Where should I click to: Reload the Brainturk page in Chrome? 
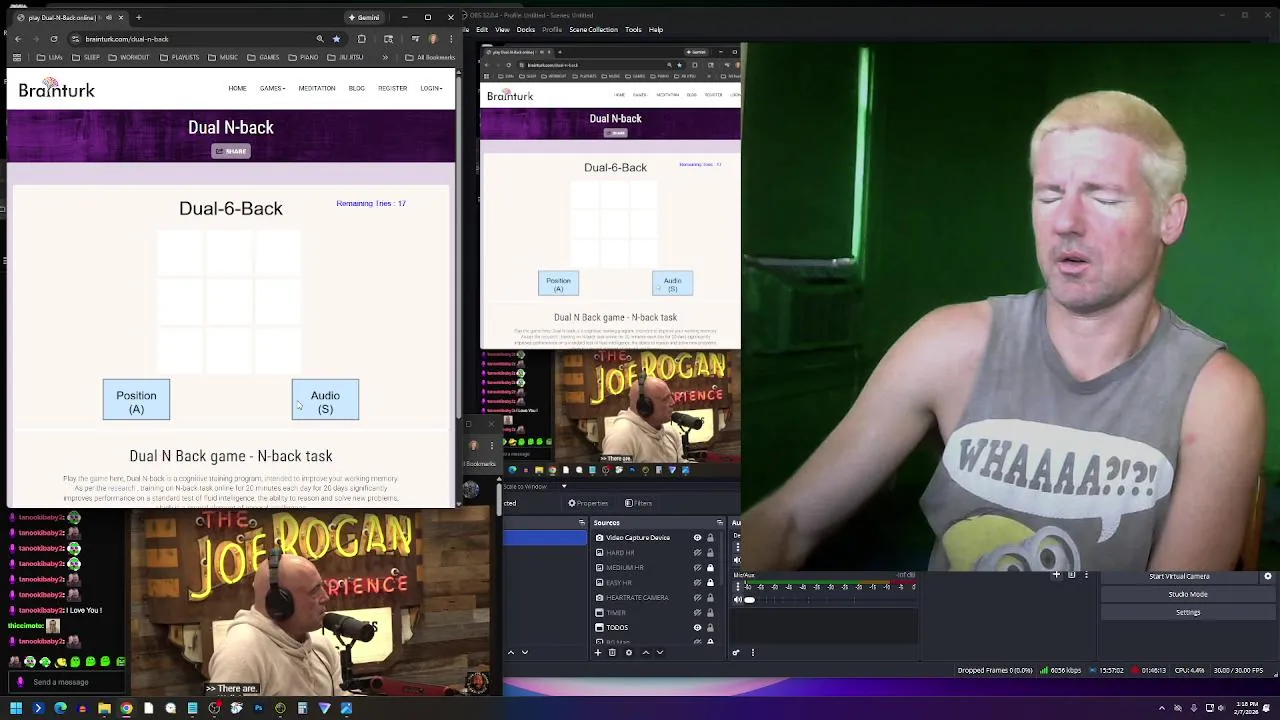pyautogui.click(x=54, y=39)
